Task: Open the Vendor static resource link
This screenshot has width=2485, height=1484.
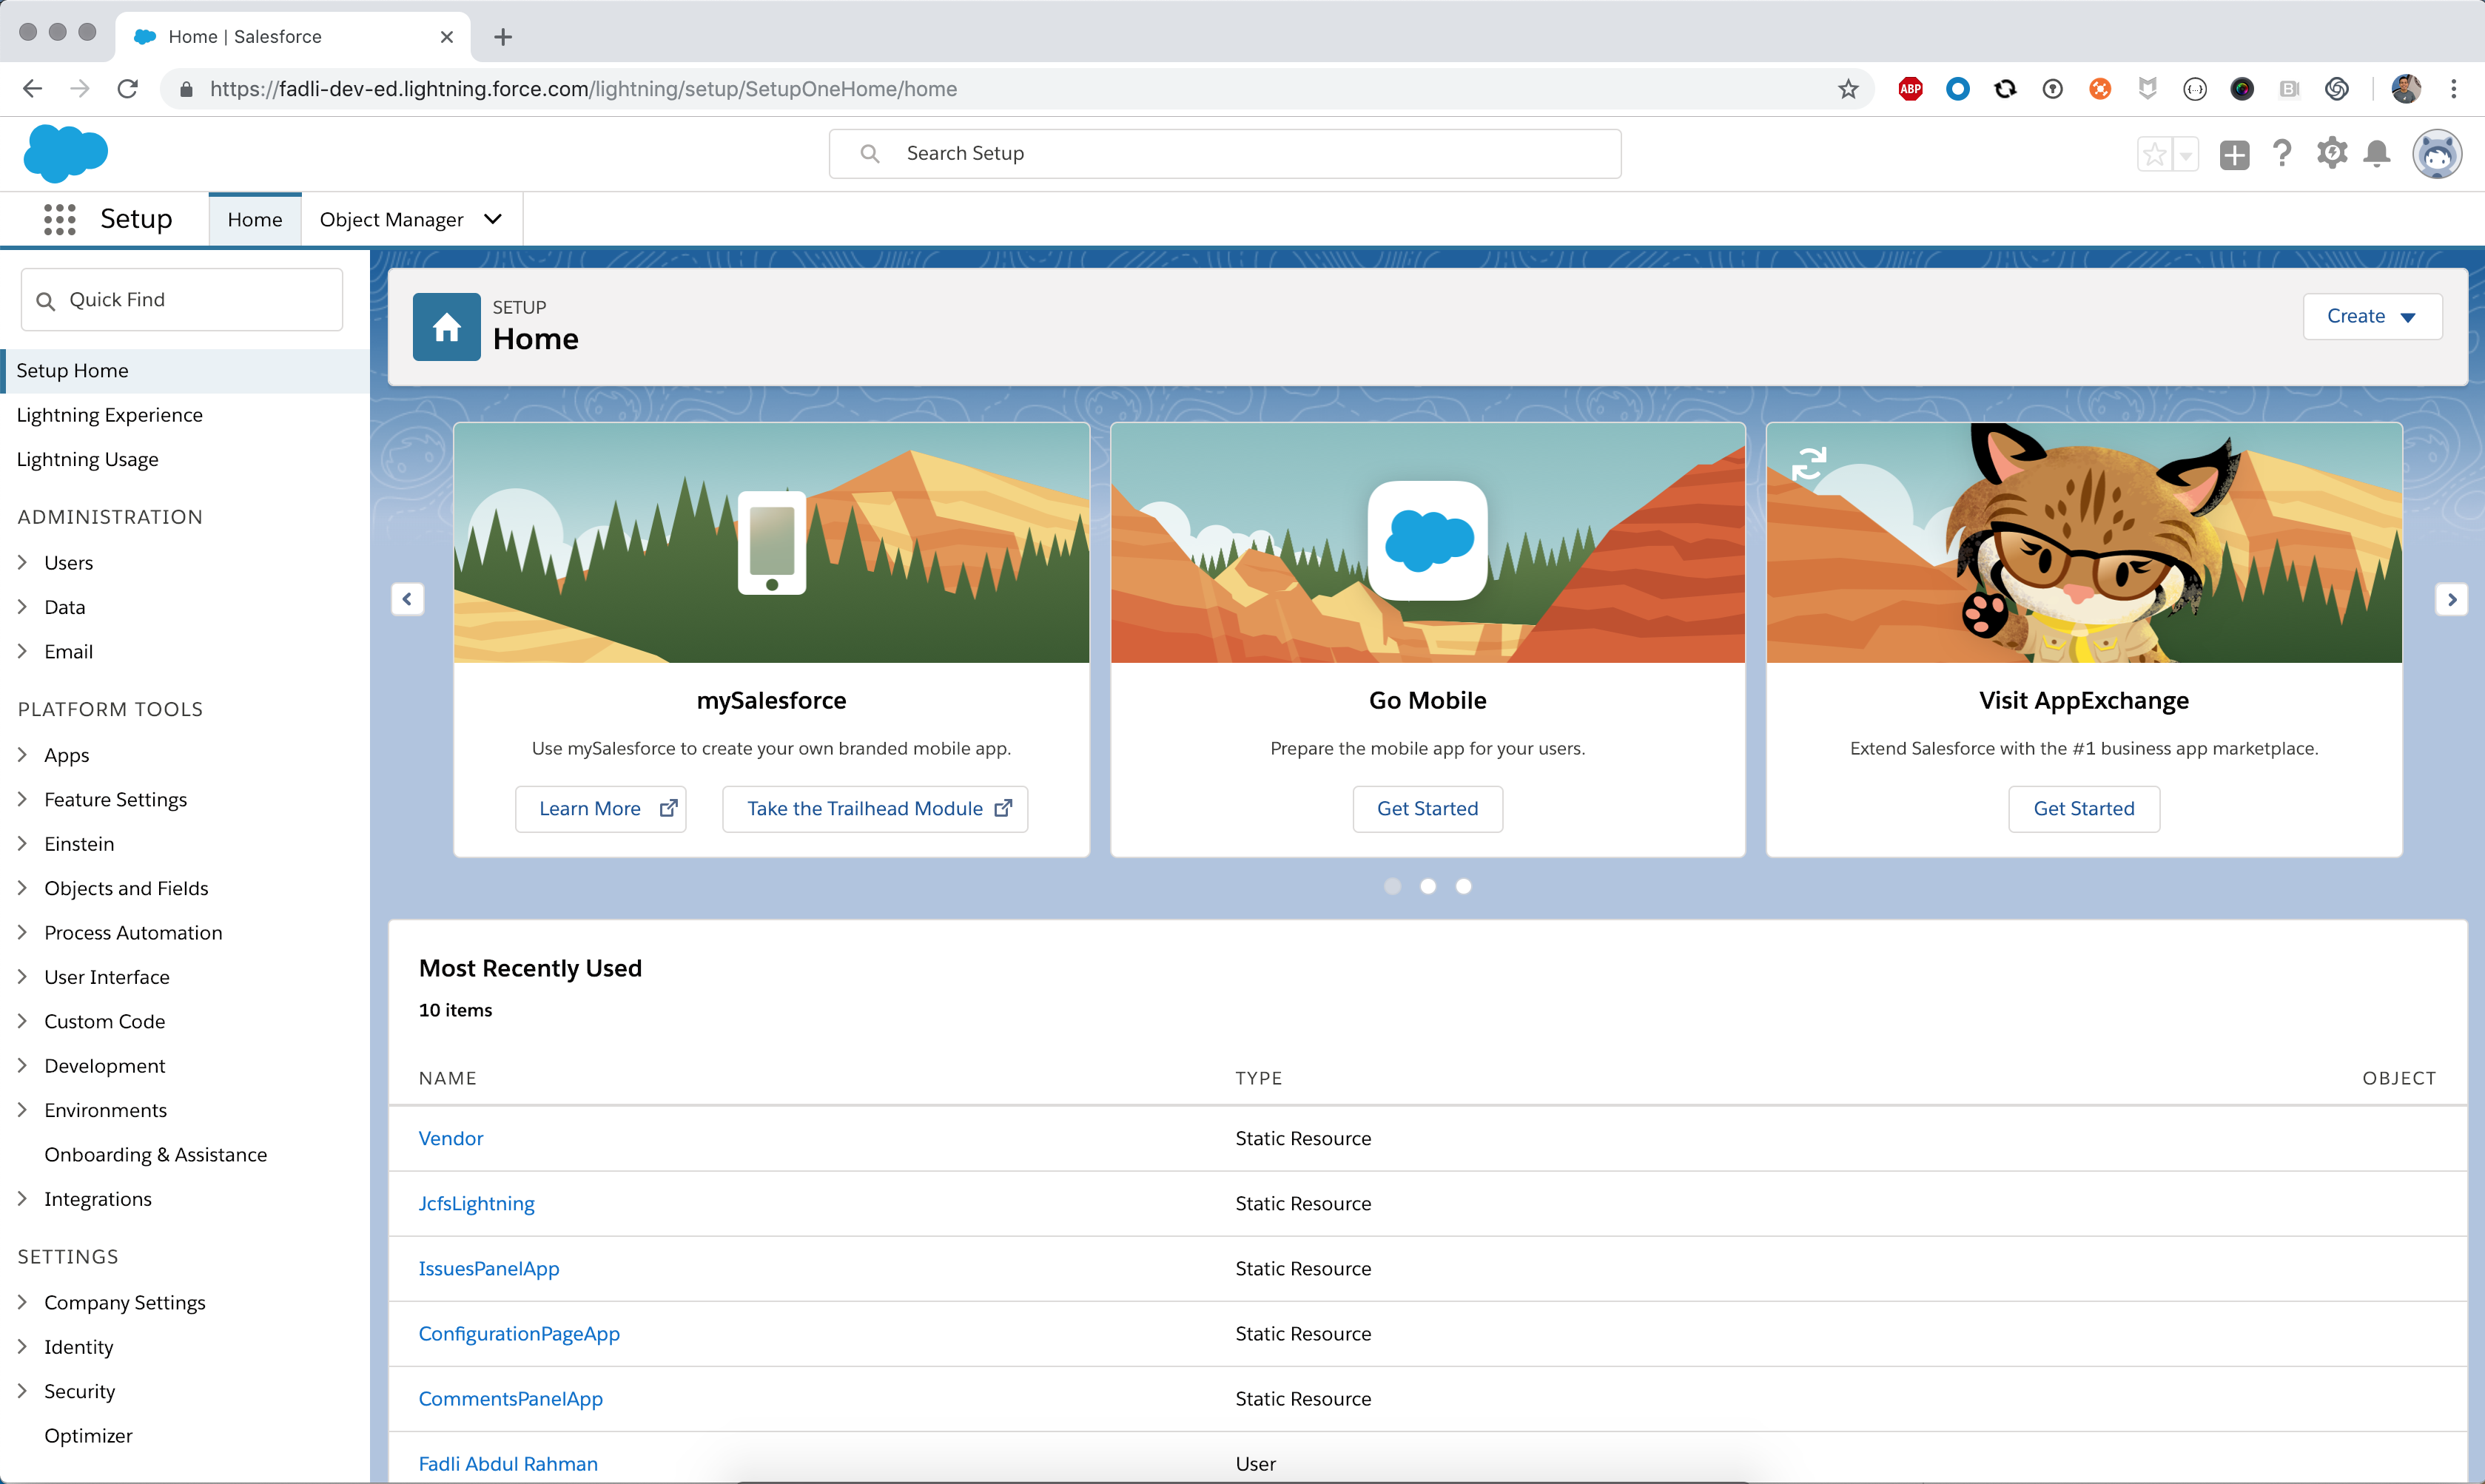Action: click(451, 1138)
